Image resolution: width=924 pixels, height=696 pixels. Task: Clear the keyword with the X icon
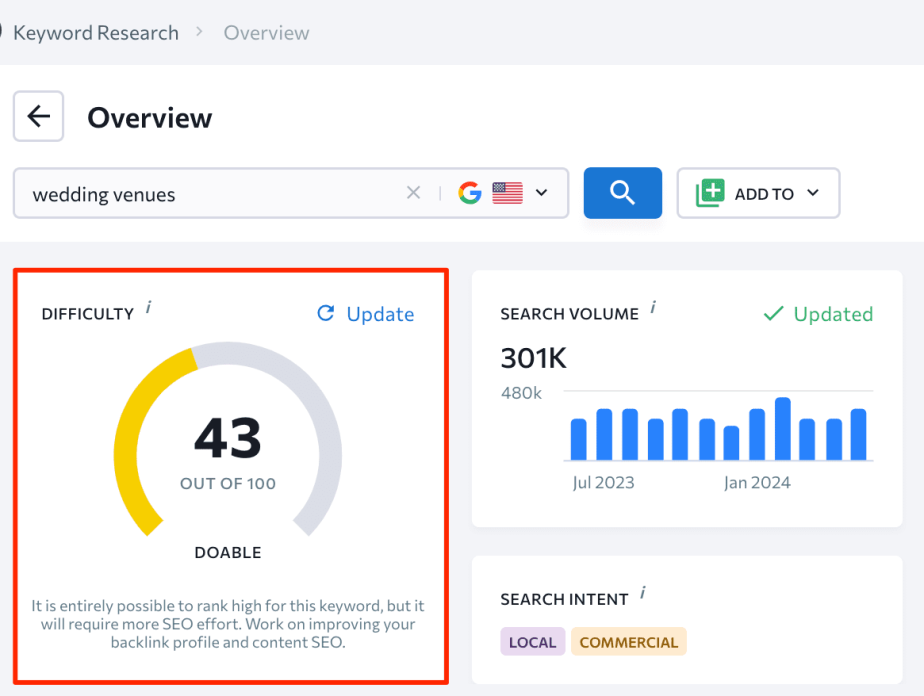(x=413, y=193)
